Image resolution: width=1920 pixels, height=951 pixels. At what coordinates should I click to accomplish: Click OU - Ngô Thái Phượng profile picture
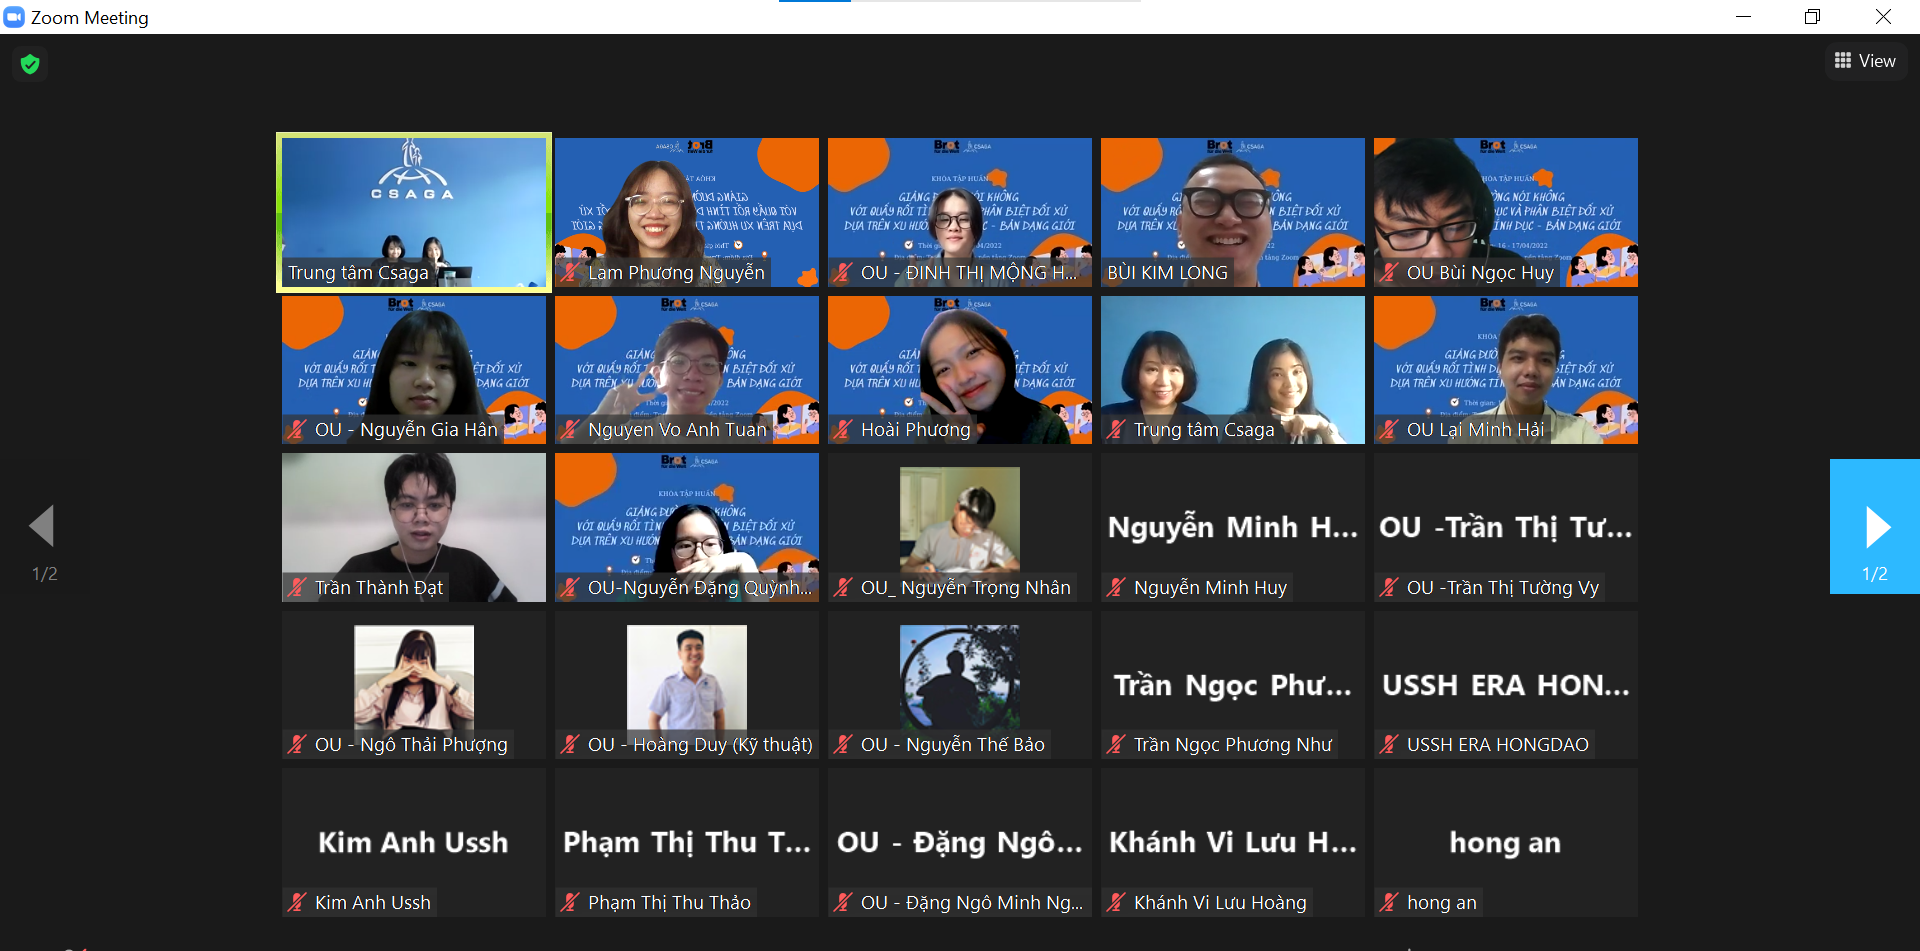(x=413, y=677)
